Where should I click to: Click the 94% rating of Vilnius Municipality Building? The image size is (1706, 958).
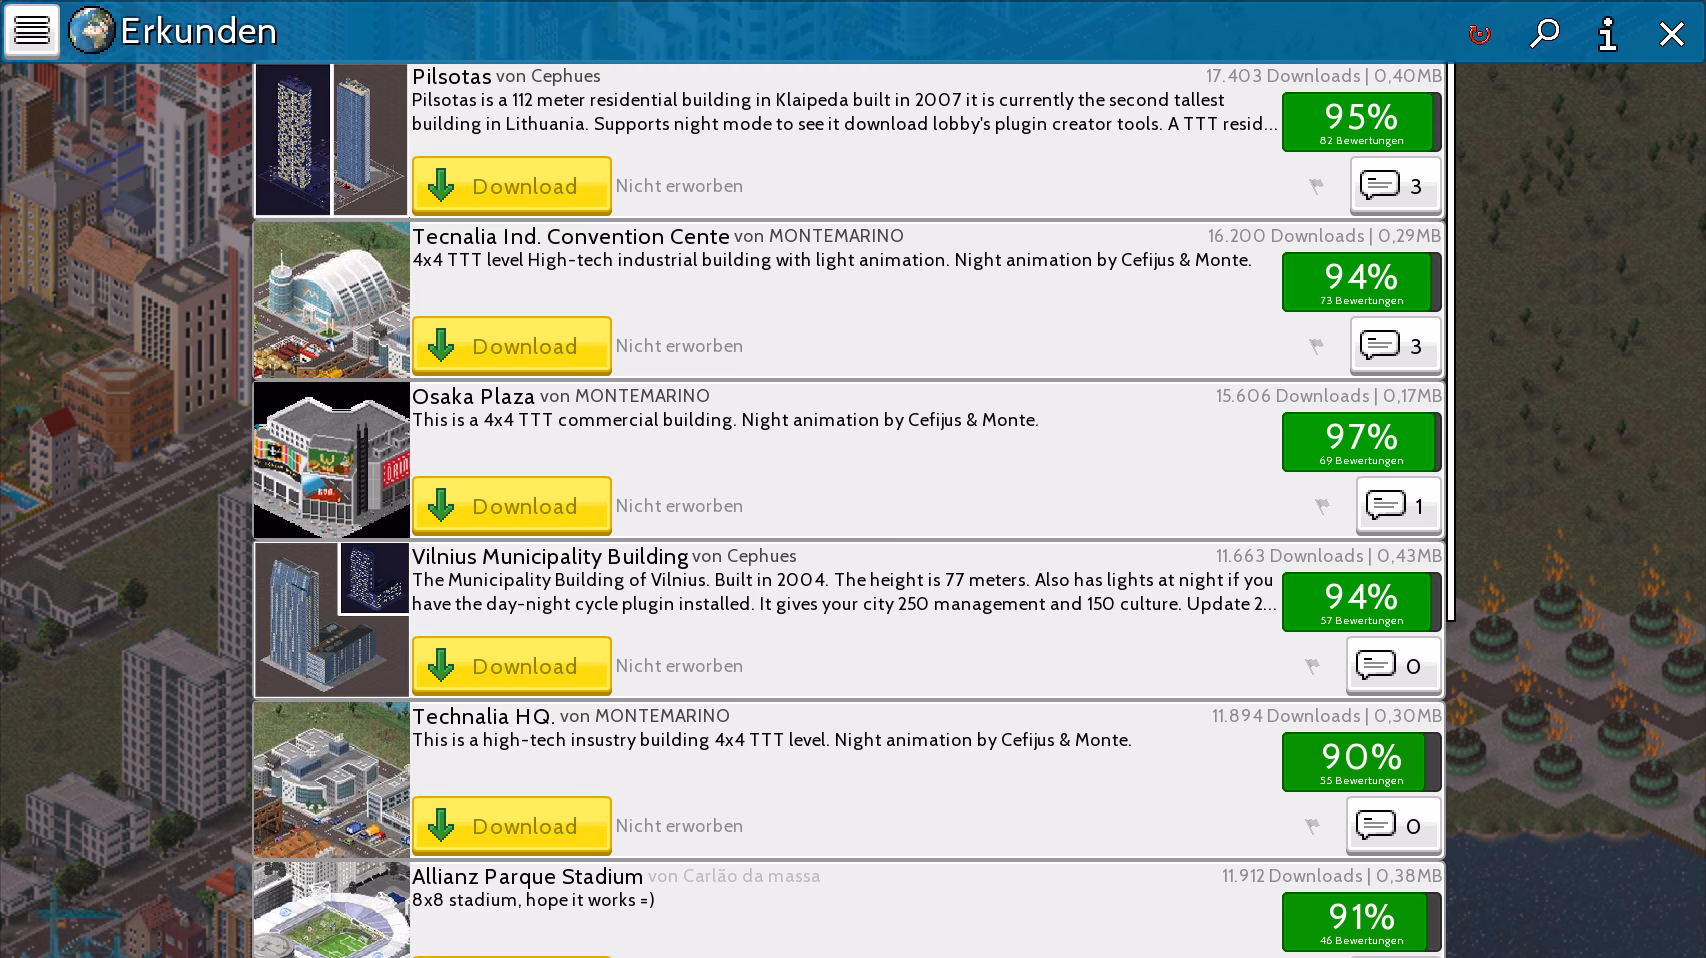tap(1361, 602)
